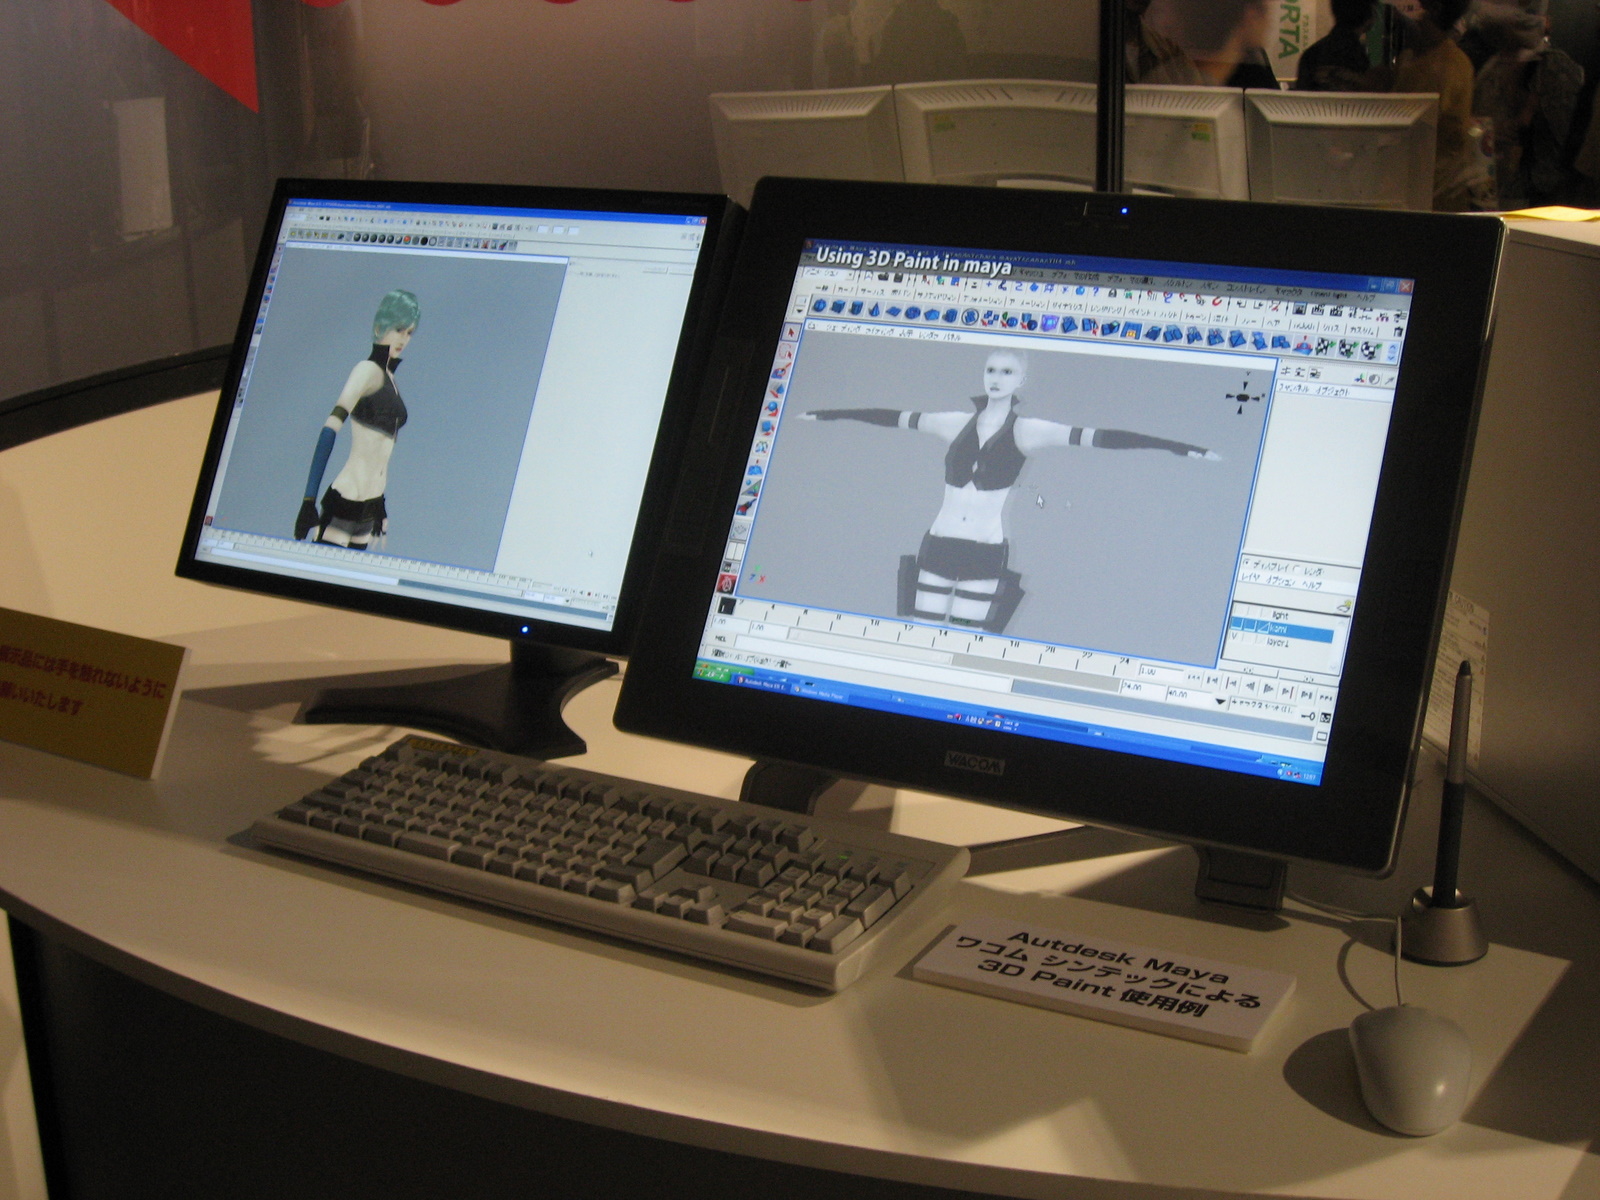Screen dimensions: 1600x1200
Task: Activate the Lasso tool in toolbox
Action: click(x=786, y=351)
